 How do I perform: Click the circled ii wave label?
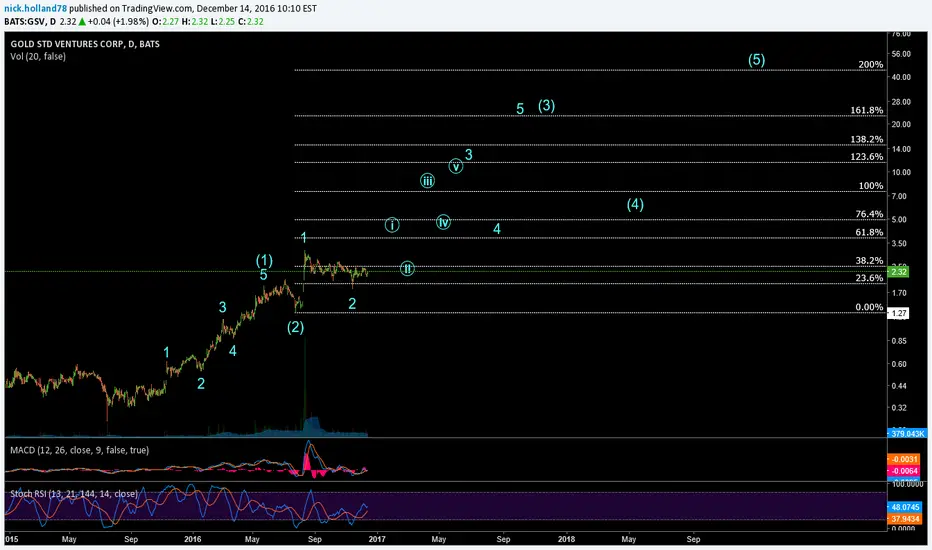407,269
